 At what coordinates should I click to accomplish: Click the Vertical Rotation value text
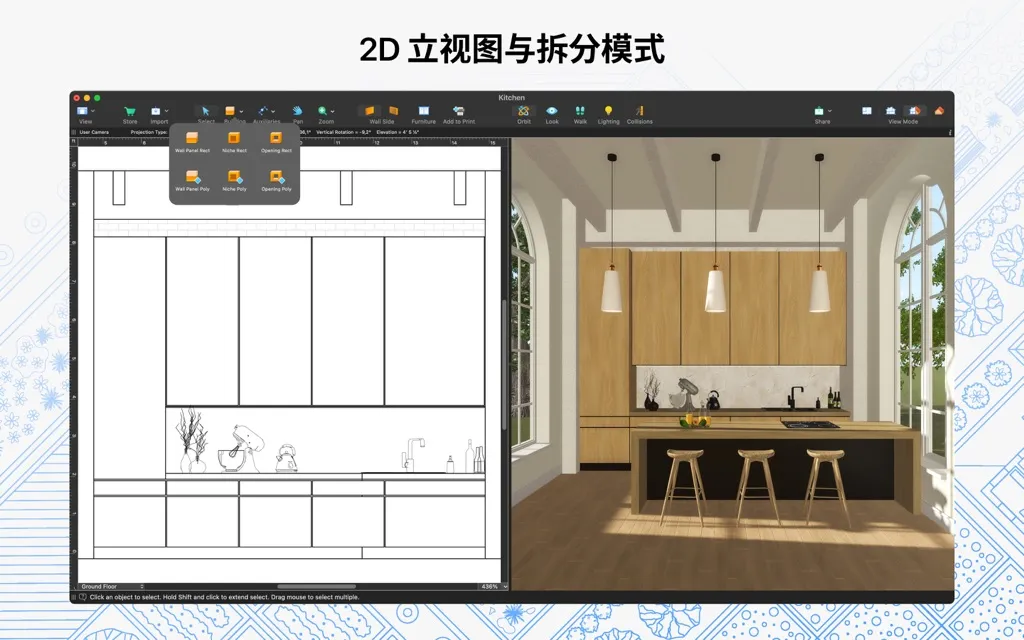tap(343, 132)
